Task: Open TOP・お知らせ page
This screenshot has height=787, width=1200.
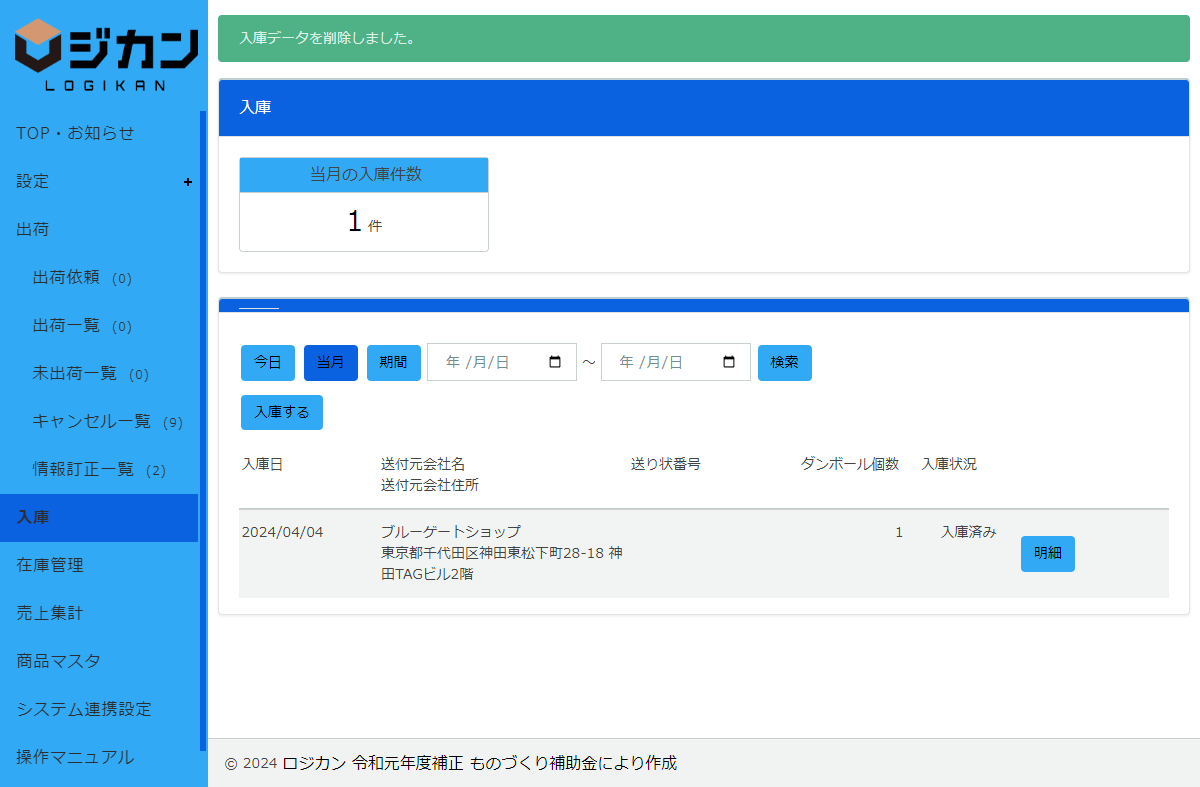Action: 75,133
